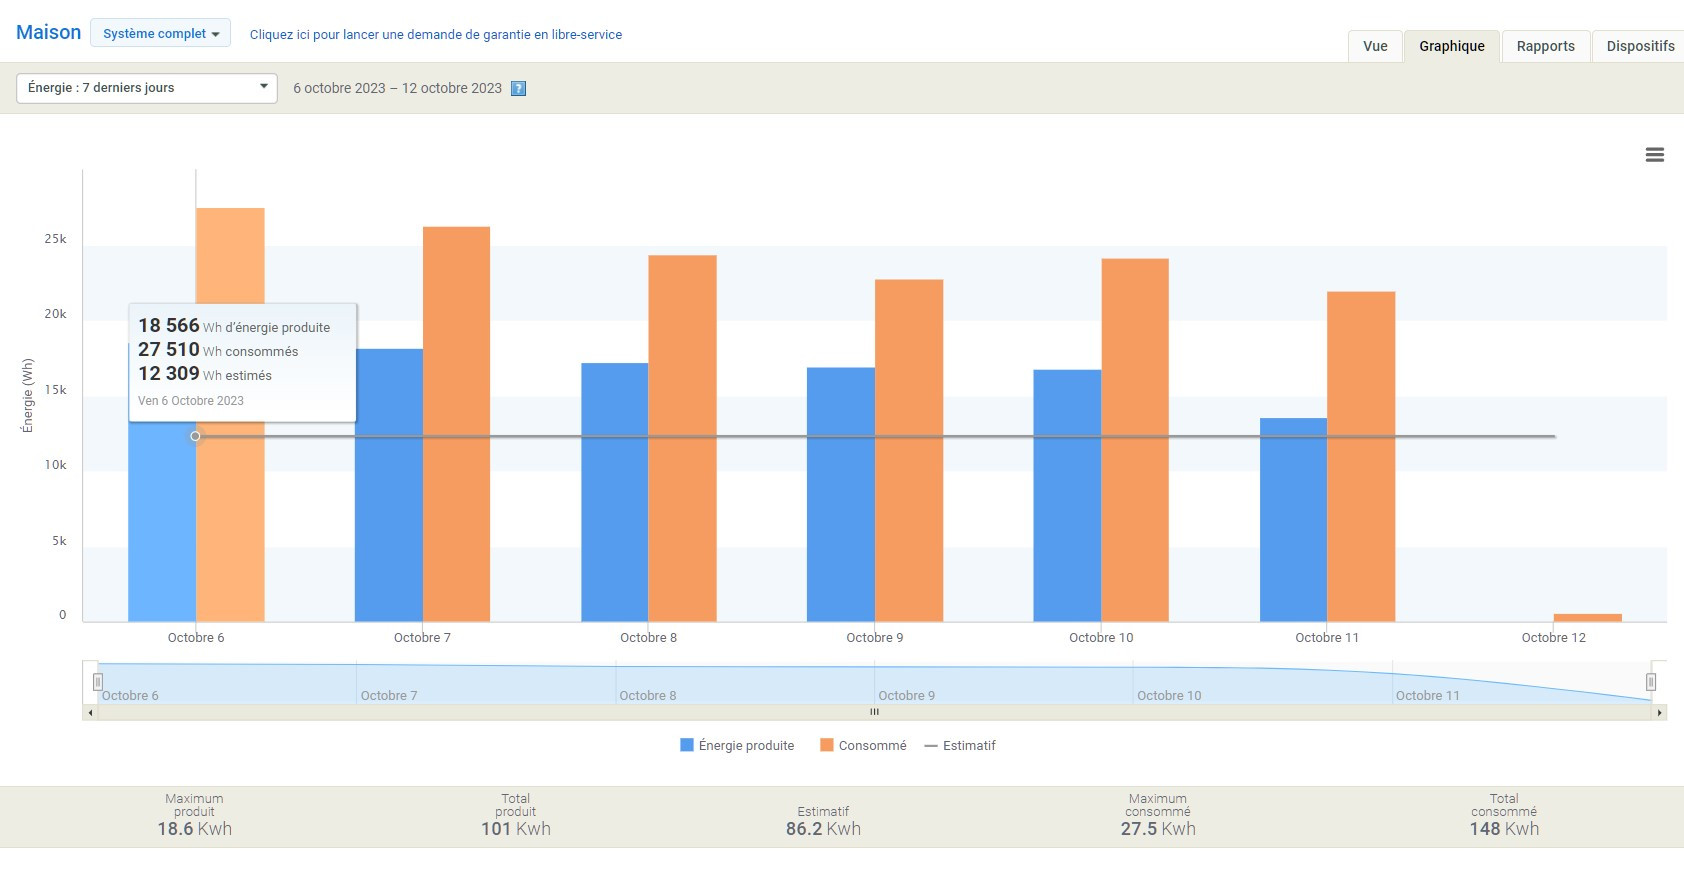Open the Dispositifs tab

(1639, 46)
